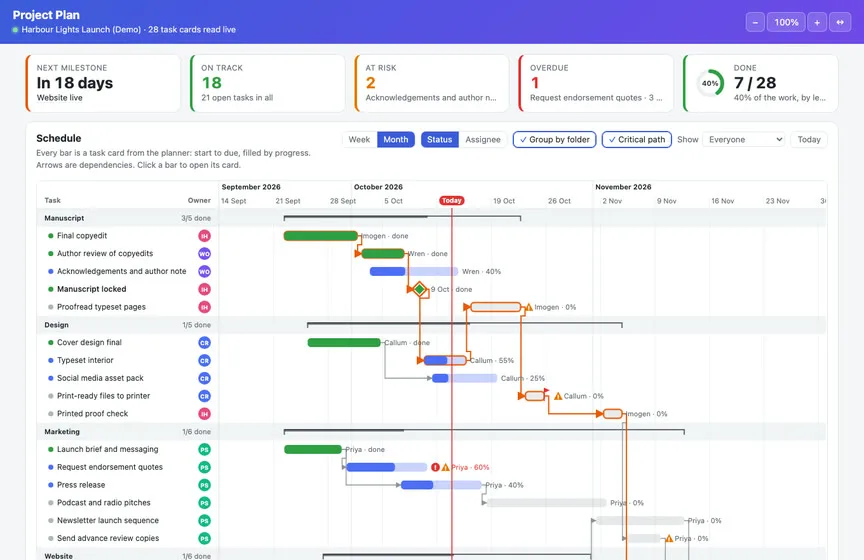864x560 pixels.
Task: Open the Overdue summary card
Action: (596, 83)
